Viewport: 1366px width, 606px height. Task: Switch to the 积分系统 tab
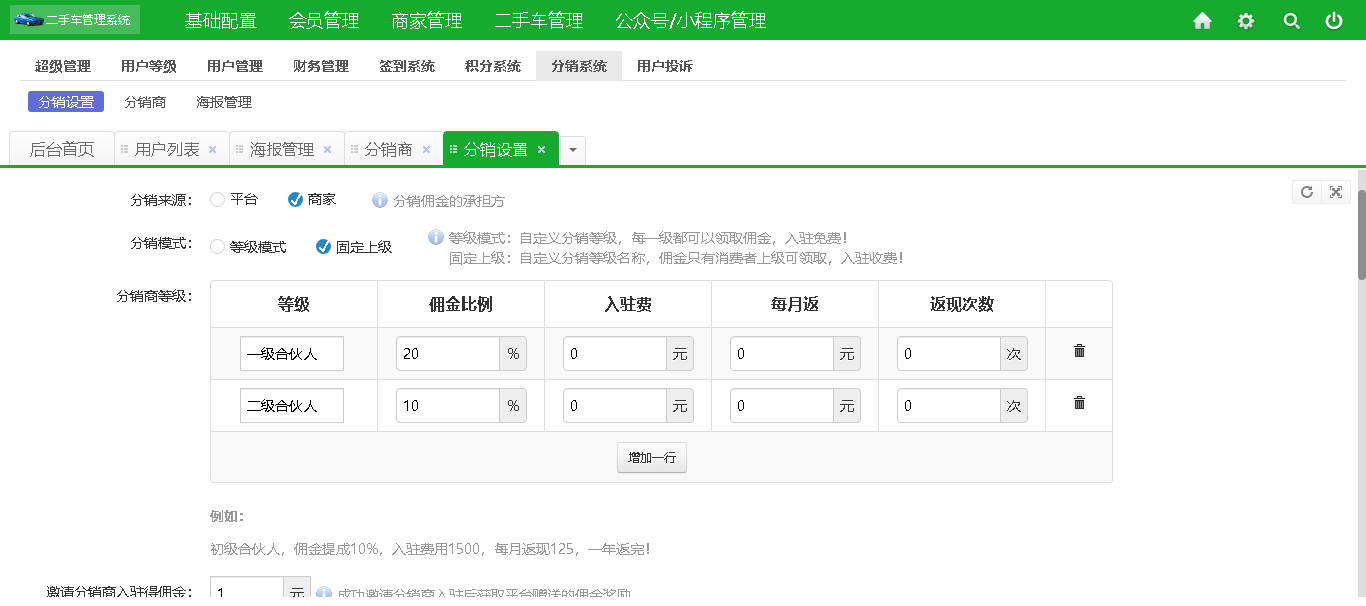click(492, 65)
